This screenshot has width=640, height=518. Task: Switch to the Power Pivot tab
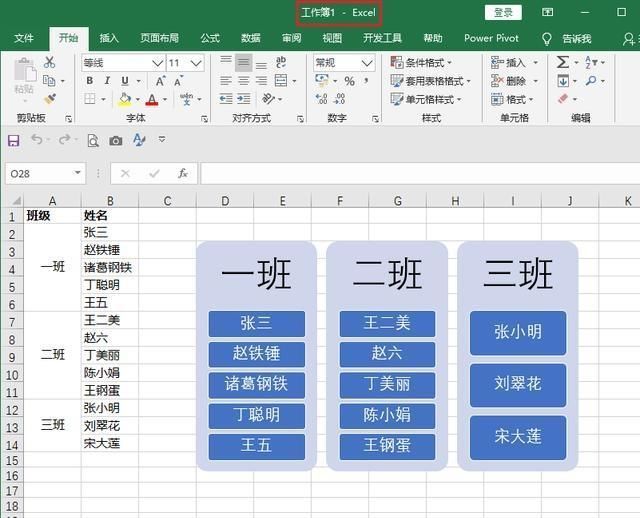pos(491,38)
